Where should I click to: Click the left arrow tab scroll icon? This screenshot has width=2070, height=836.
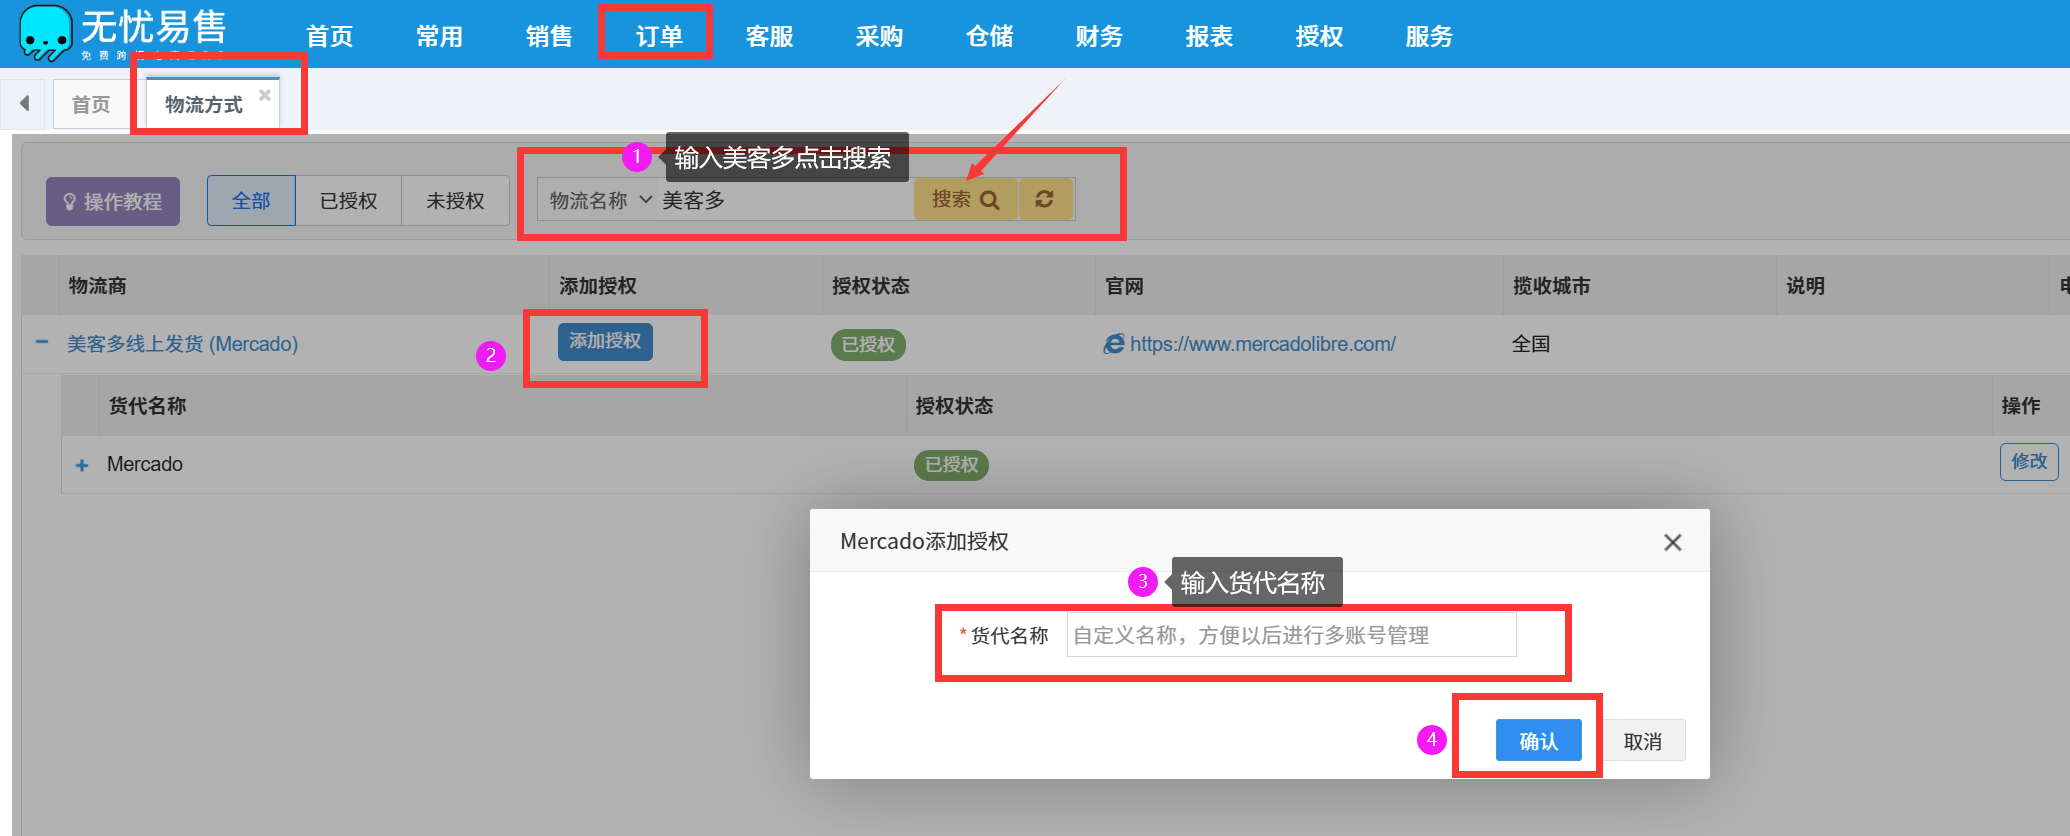[x=24, y=103]
